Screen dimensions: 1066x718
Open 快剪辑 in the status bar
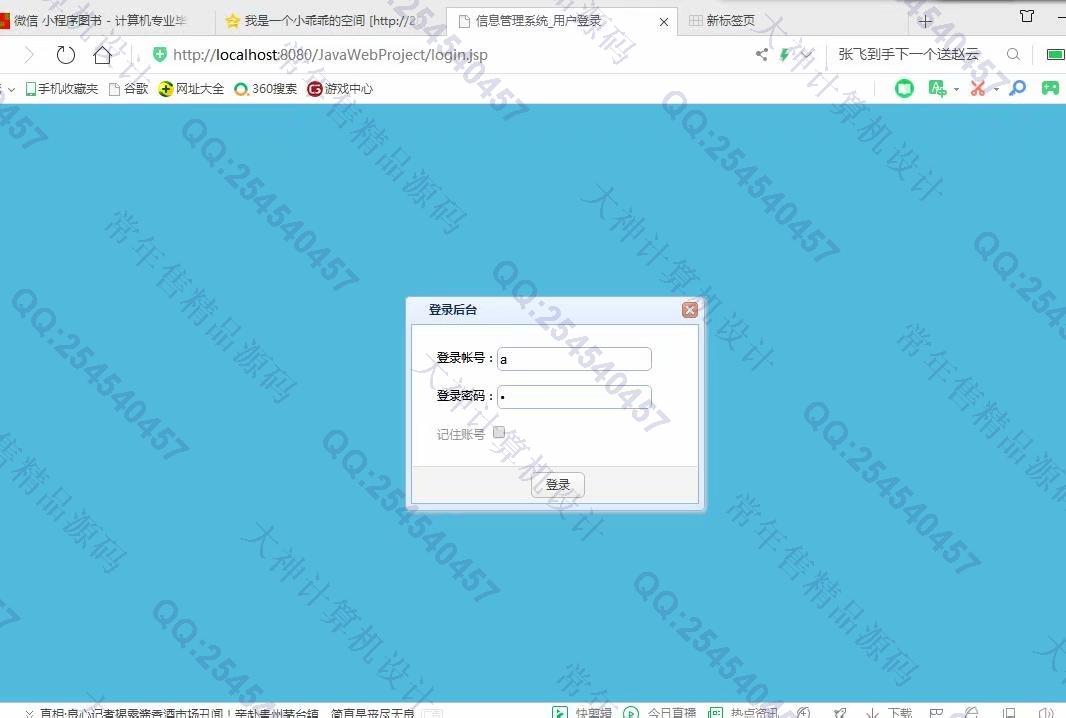pos(582,713)
